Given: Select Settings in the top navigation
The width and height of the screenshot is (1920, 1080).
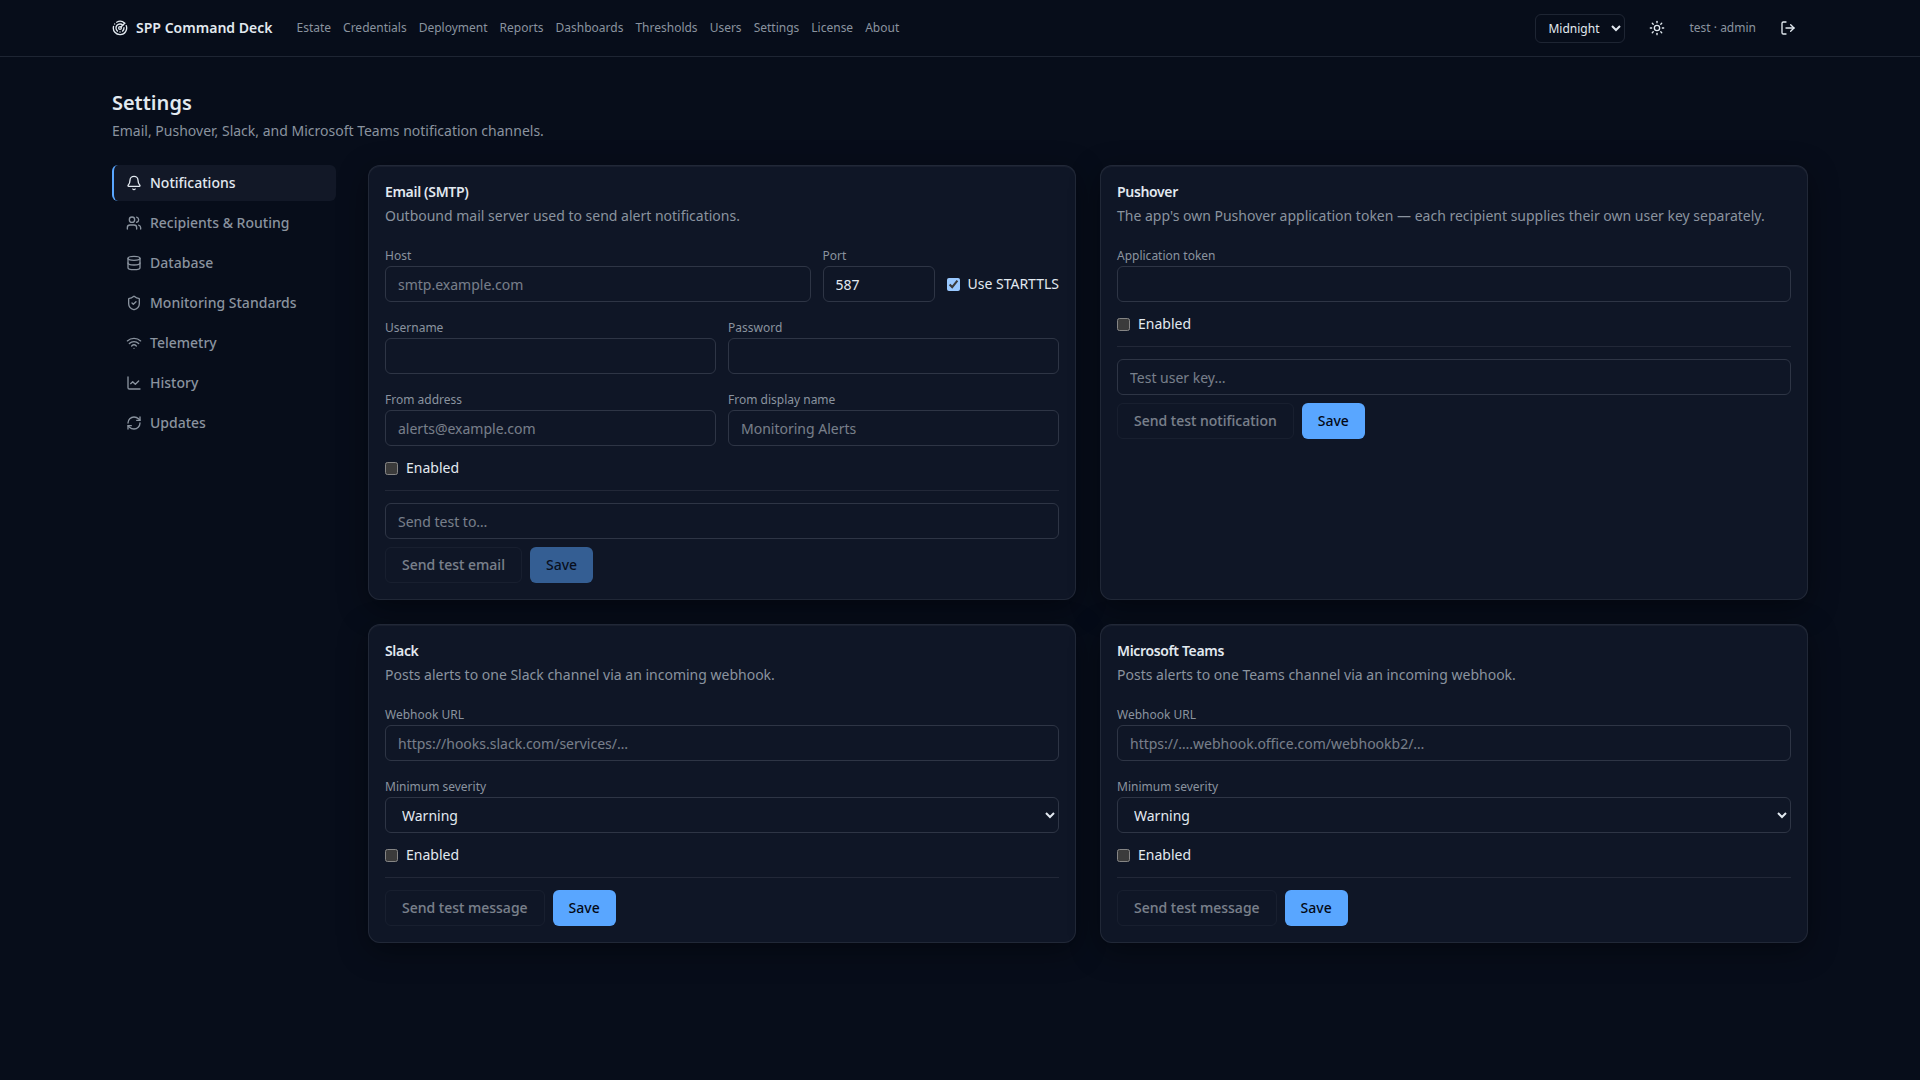Looking at the screenshot, I should [x=776, y=28].
